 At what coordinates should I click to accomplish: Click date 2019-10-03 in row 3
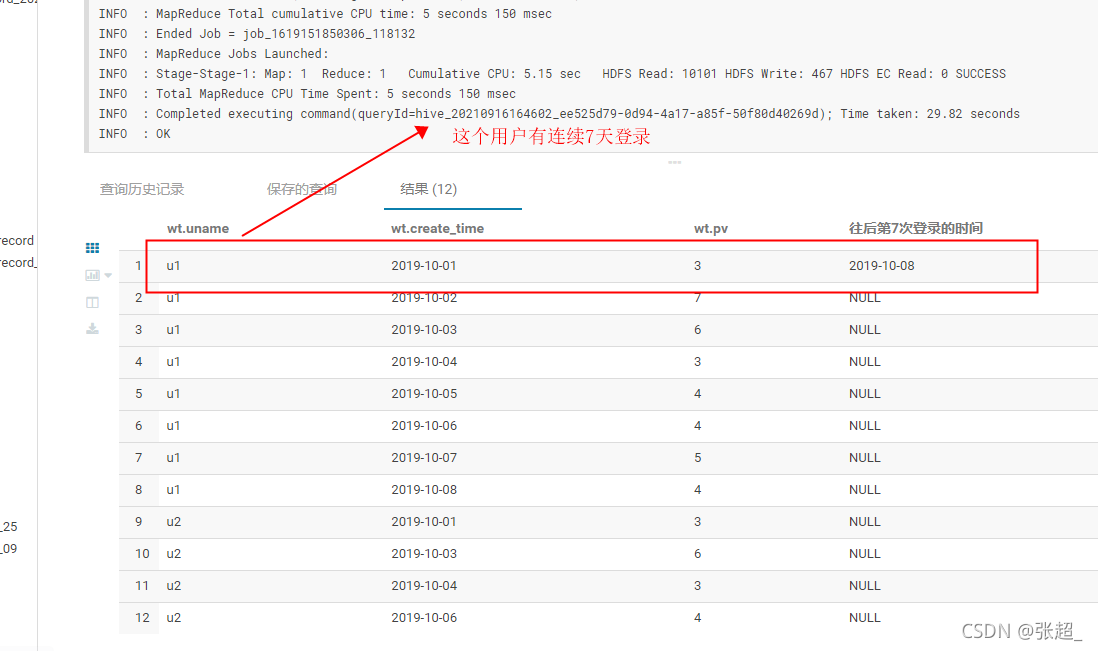click(x=424, y=330)
